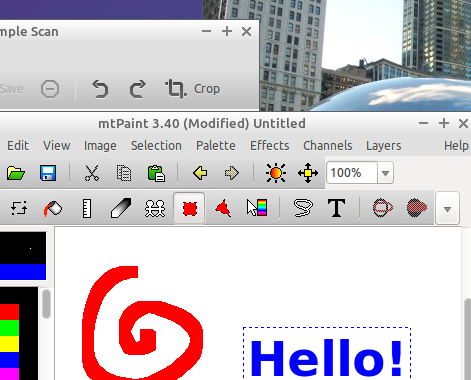Select the polygon selection tool
Viewport: 471px width, 380px height.
click(x=223, y=209)
